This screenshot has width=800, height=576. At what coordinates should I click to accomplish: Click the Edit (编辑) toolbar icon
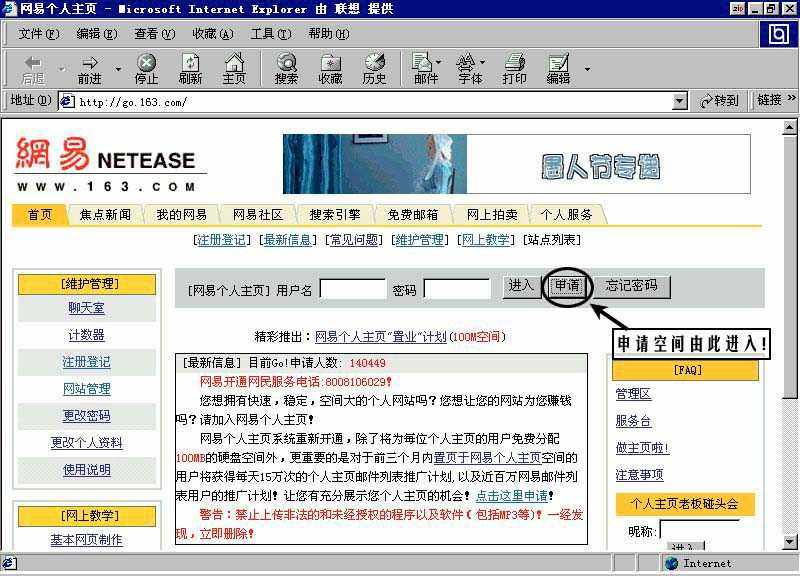(x=560, y=67)
